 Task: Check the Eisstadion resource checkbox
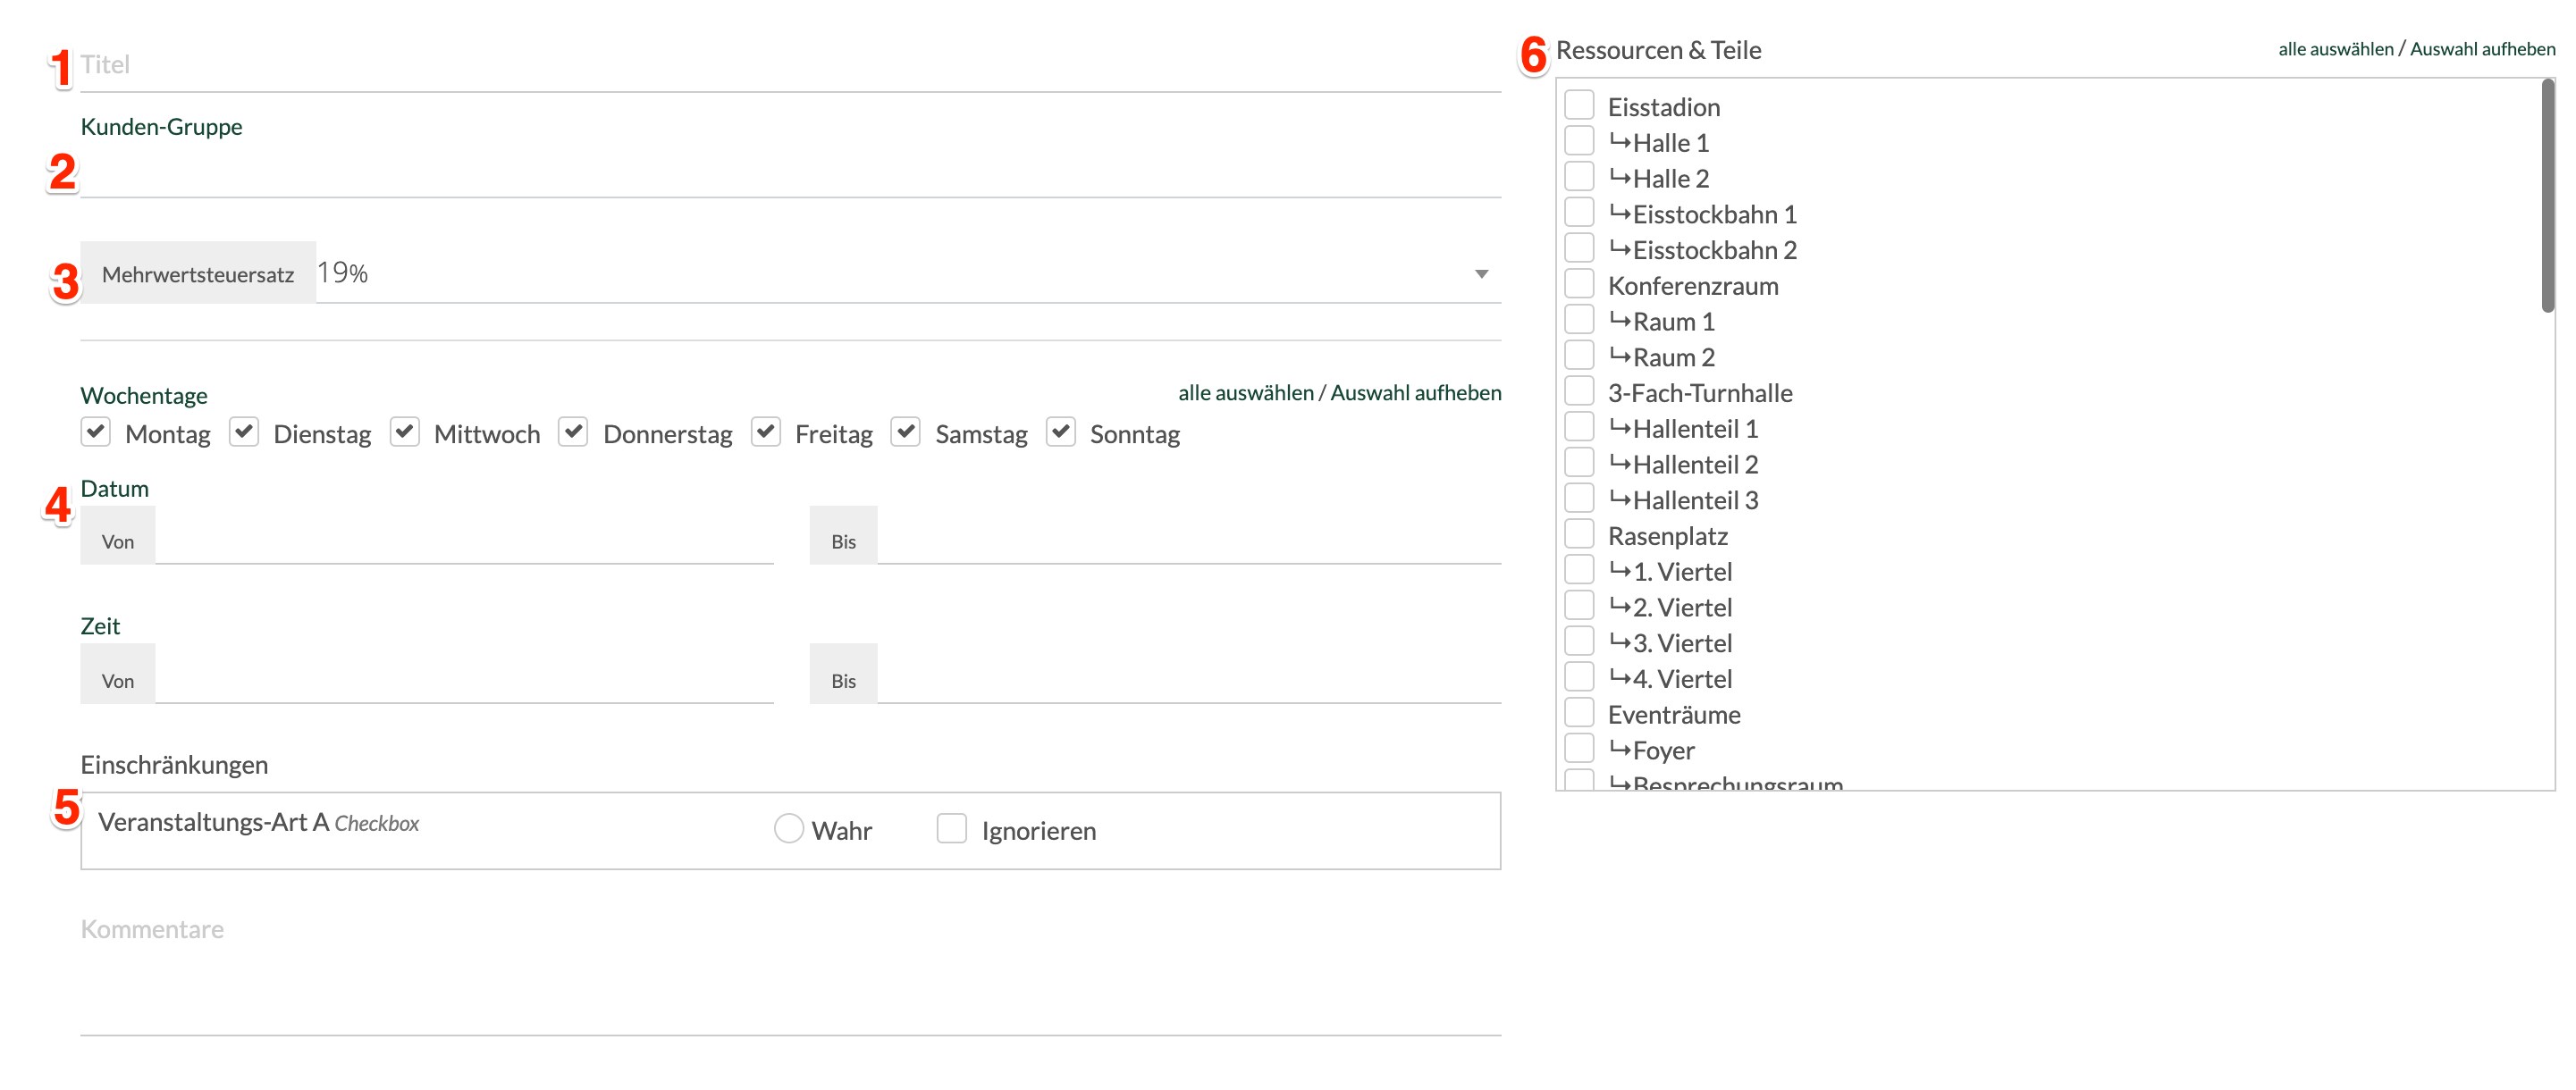(1579, 106)
